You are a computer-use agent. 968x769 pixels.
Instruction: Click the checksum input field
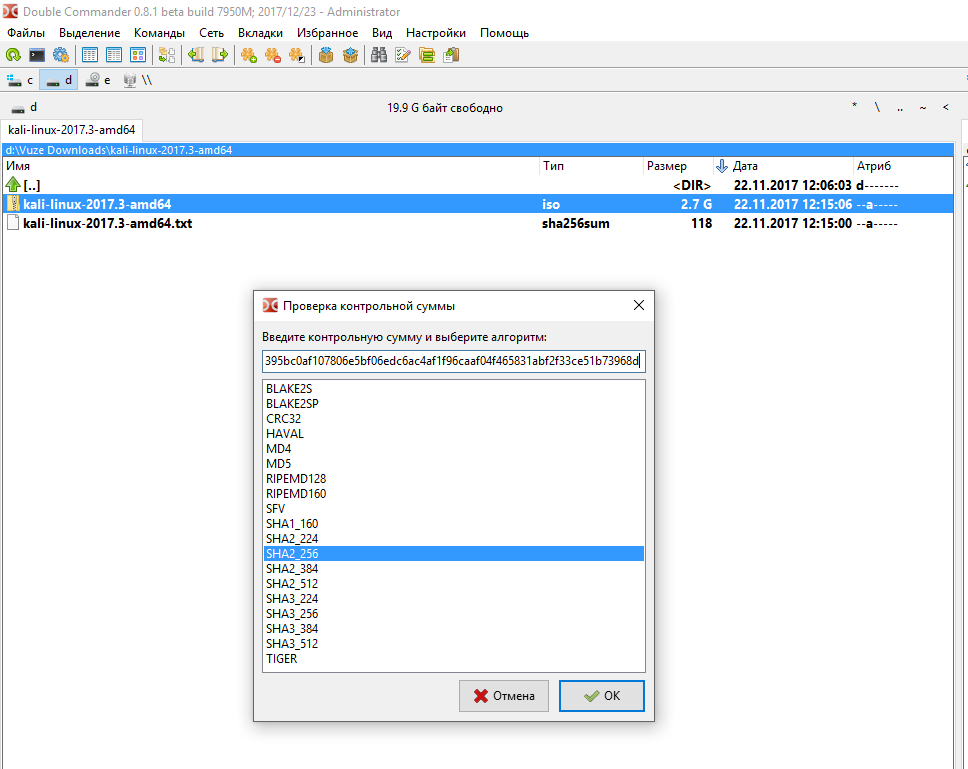(453, 360)
